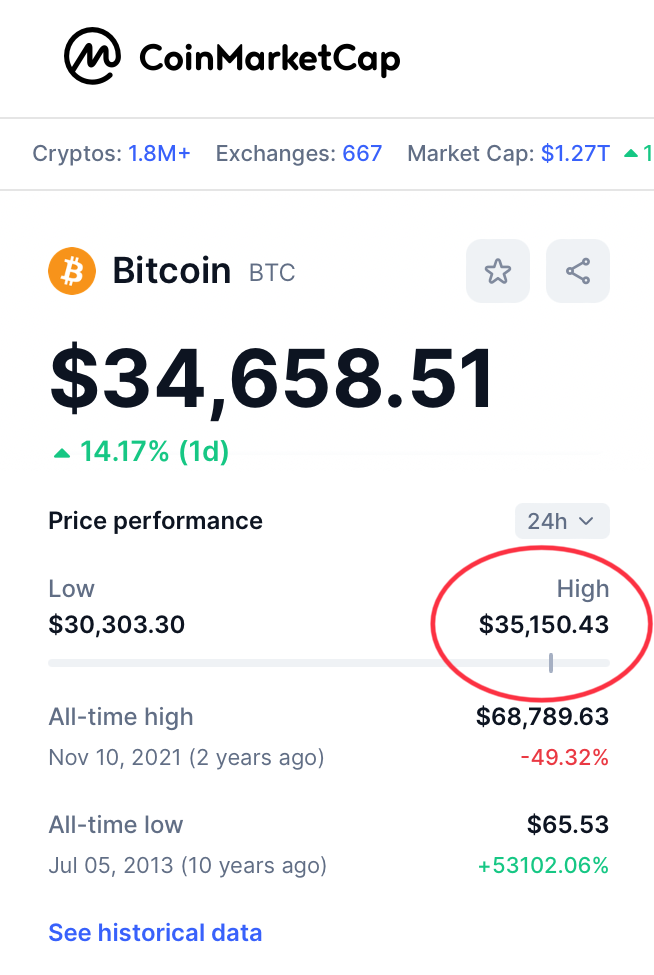Screen dimensions: 654x975
Task: Click the price range bar track
Action: click(329, 663)
